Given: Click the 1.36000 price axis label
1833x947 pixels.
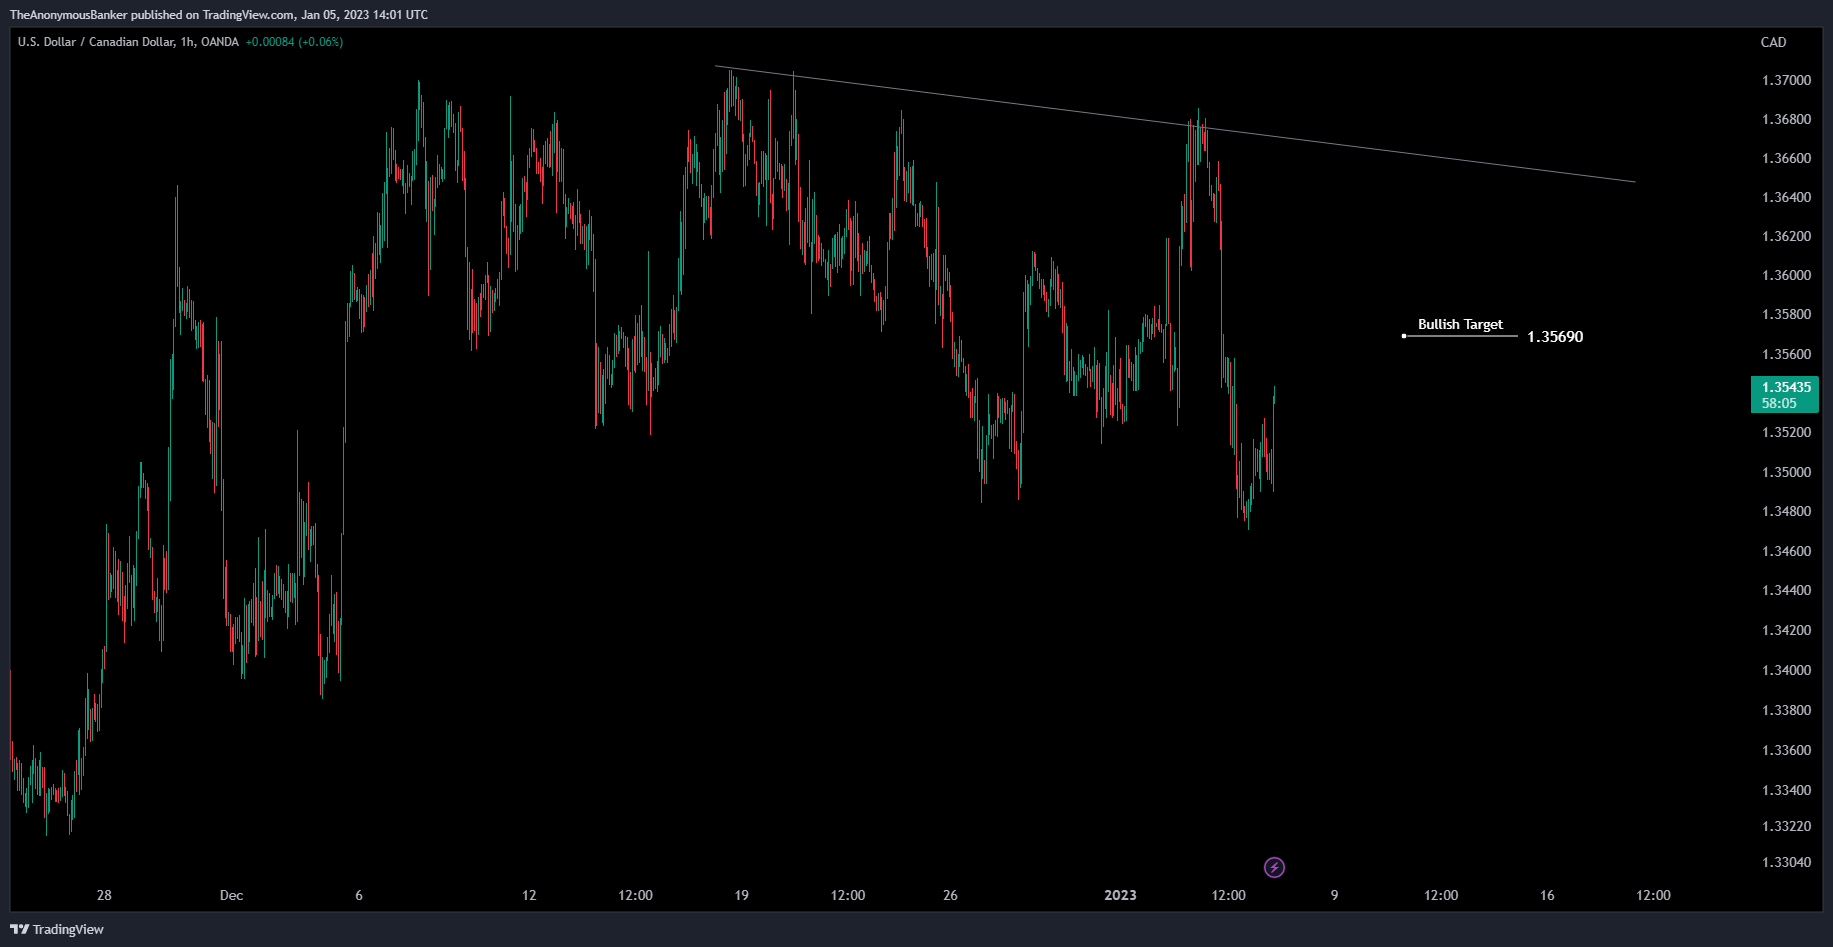Looking at the screenshot, I should pos(1786,275).
